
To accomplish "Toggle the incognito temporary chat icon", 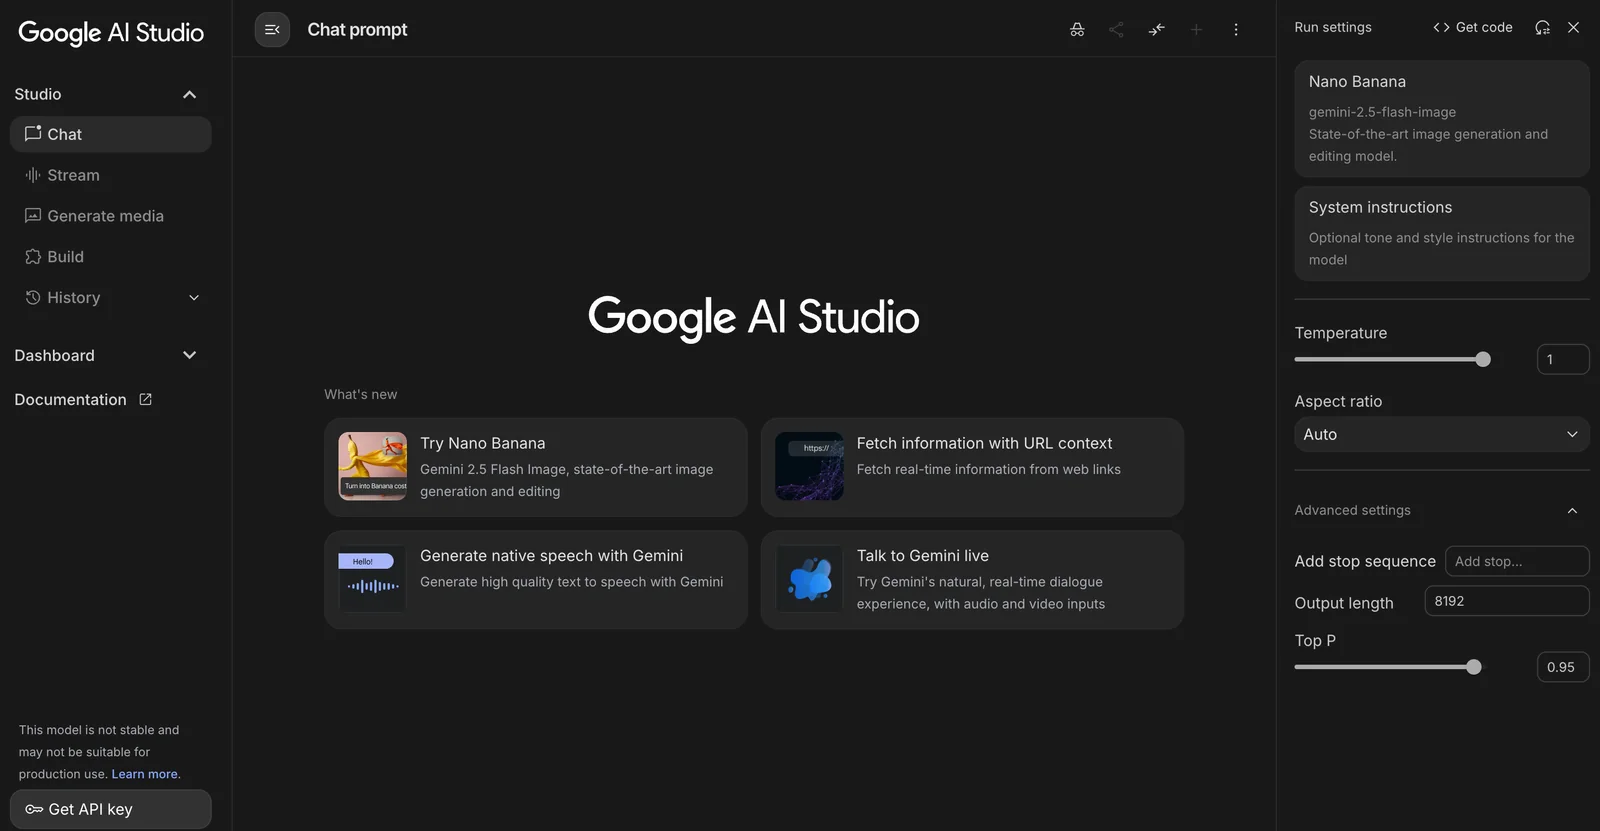I will (x=1077, y=30).
